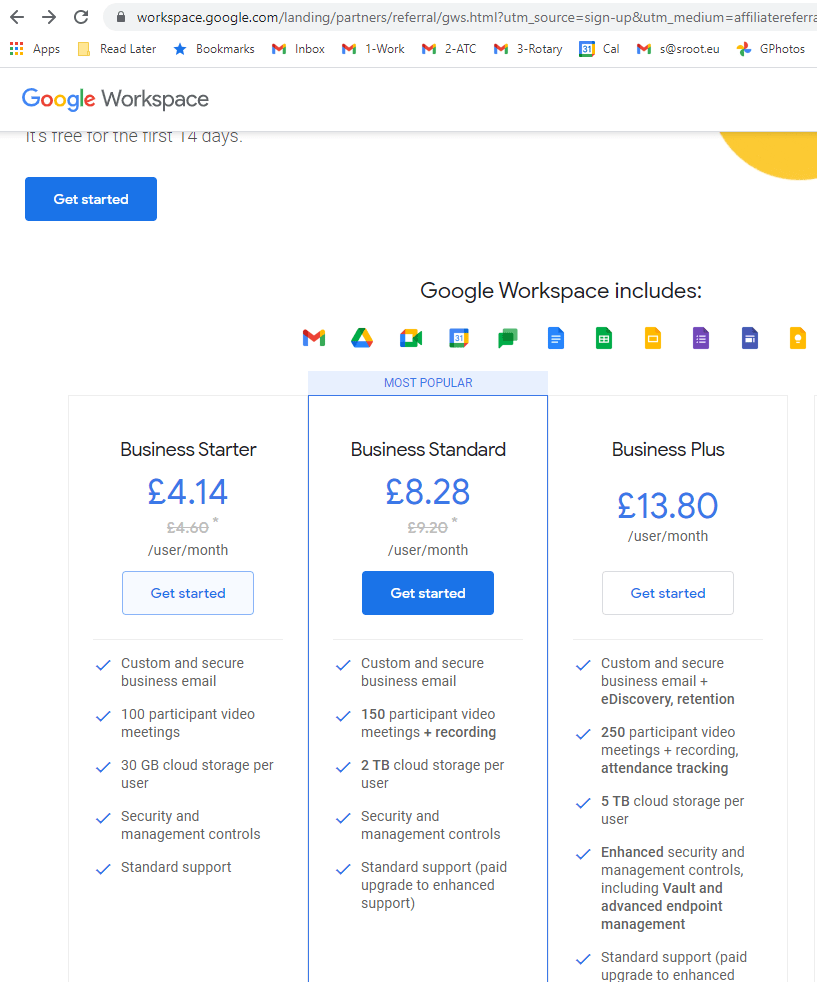Viewport: 817px width, 982px height.
Task: Click the £13.80 price
Action: click(x=667, y=506)
